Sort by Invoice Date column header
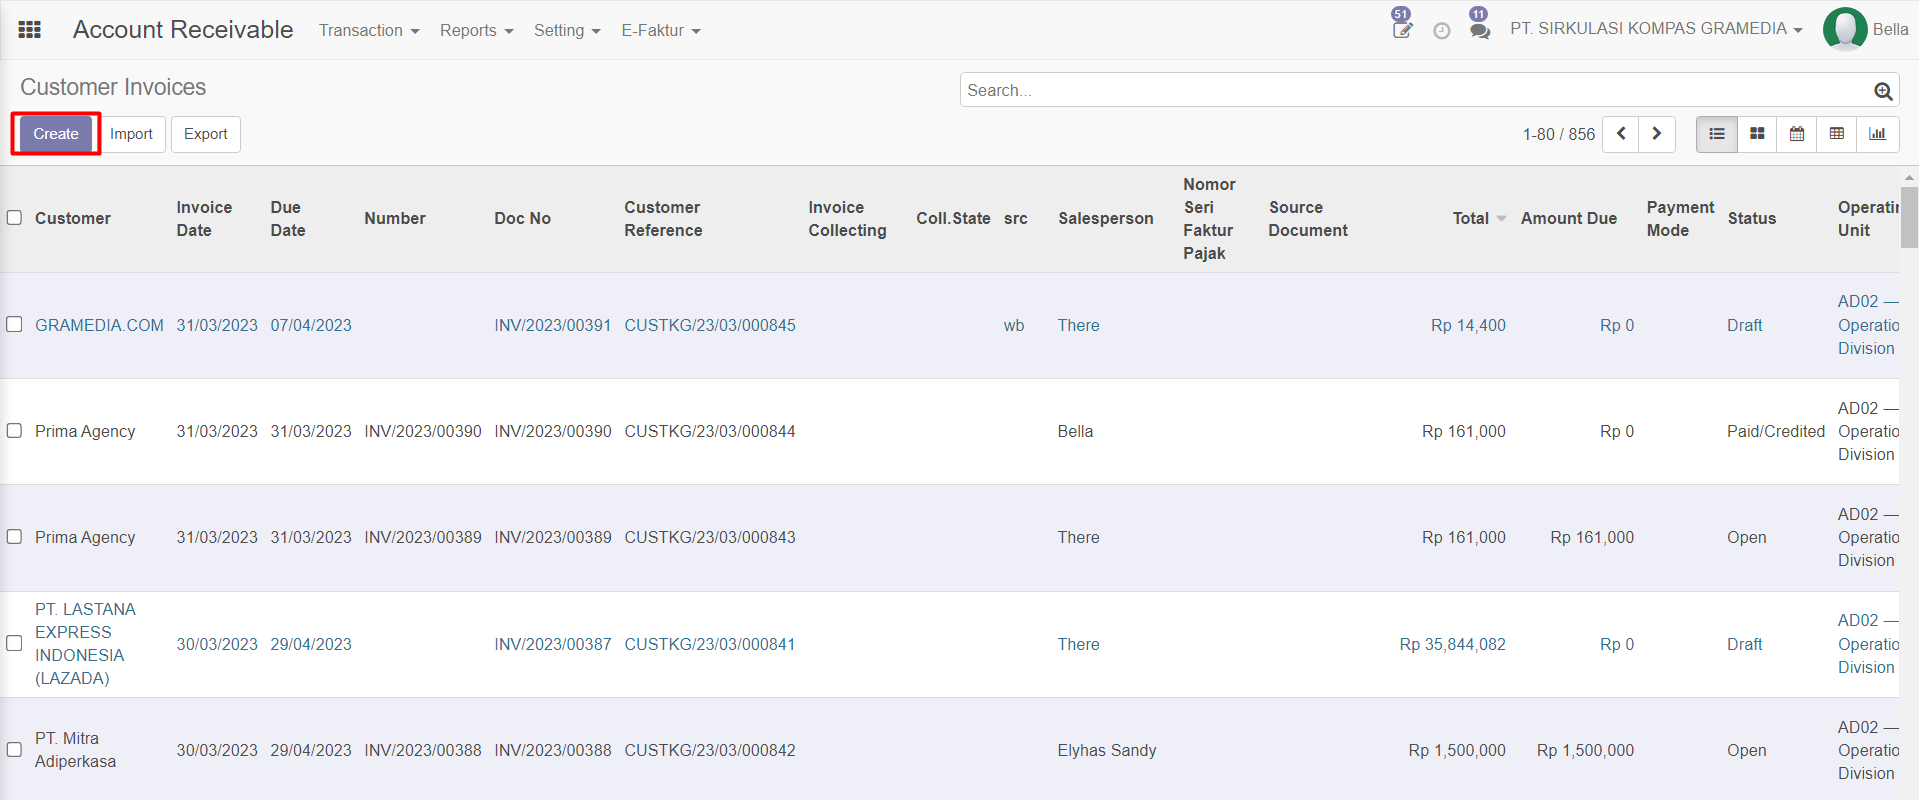The height and width of the screenshot is (800, 1919). click(204, 219)
